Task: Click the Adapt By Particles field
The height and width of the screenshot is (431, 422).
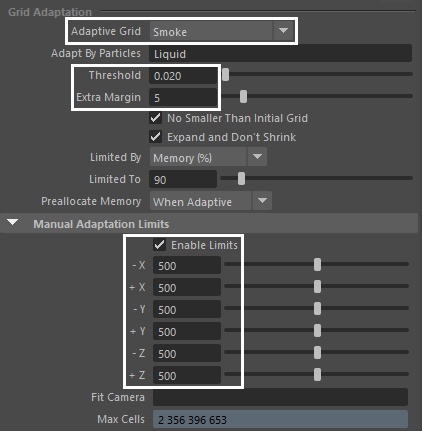Action: (x=280, y=54)
